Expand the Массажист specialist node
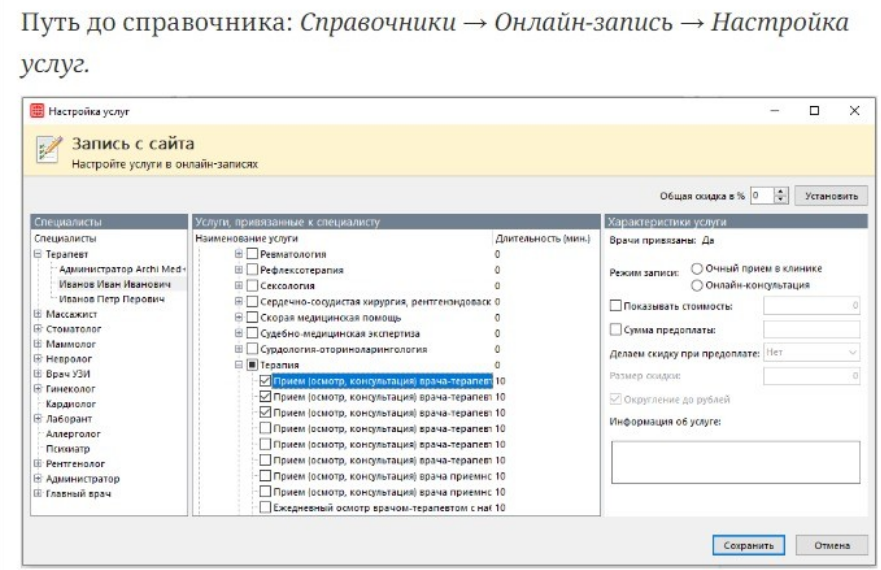Image resolution: width=881 pixels, height=570 pixels. point(38,313)
